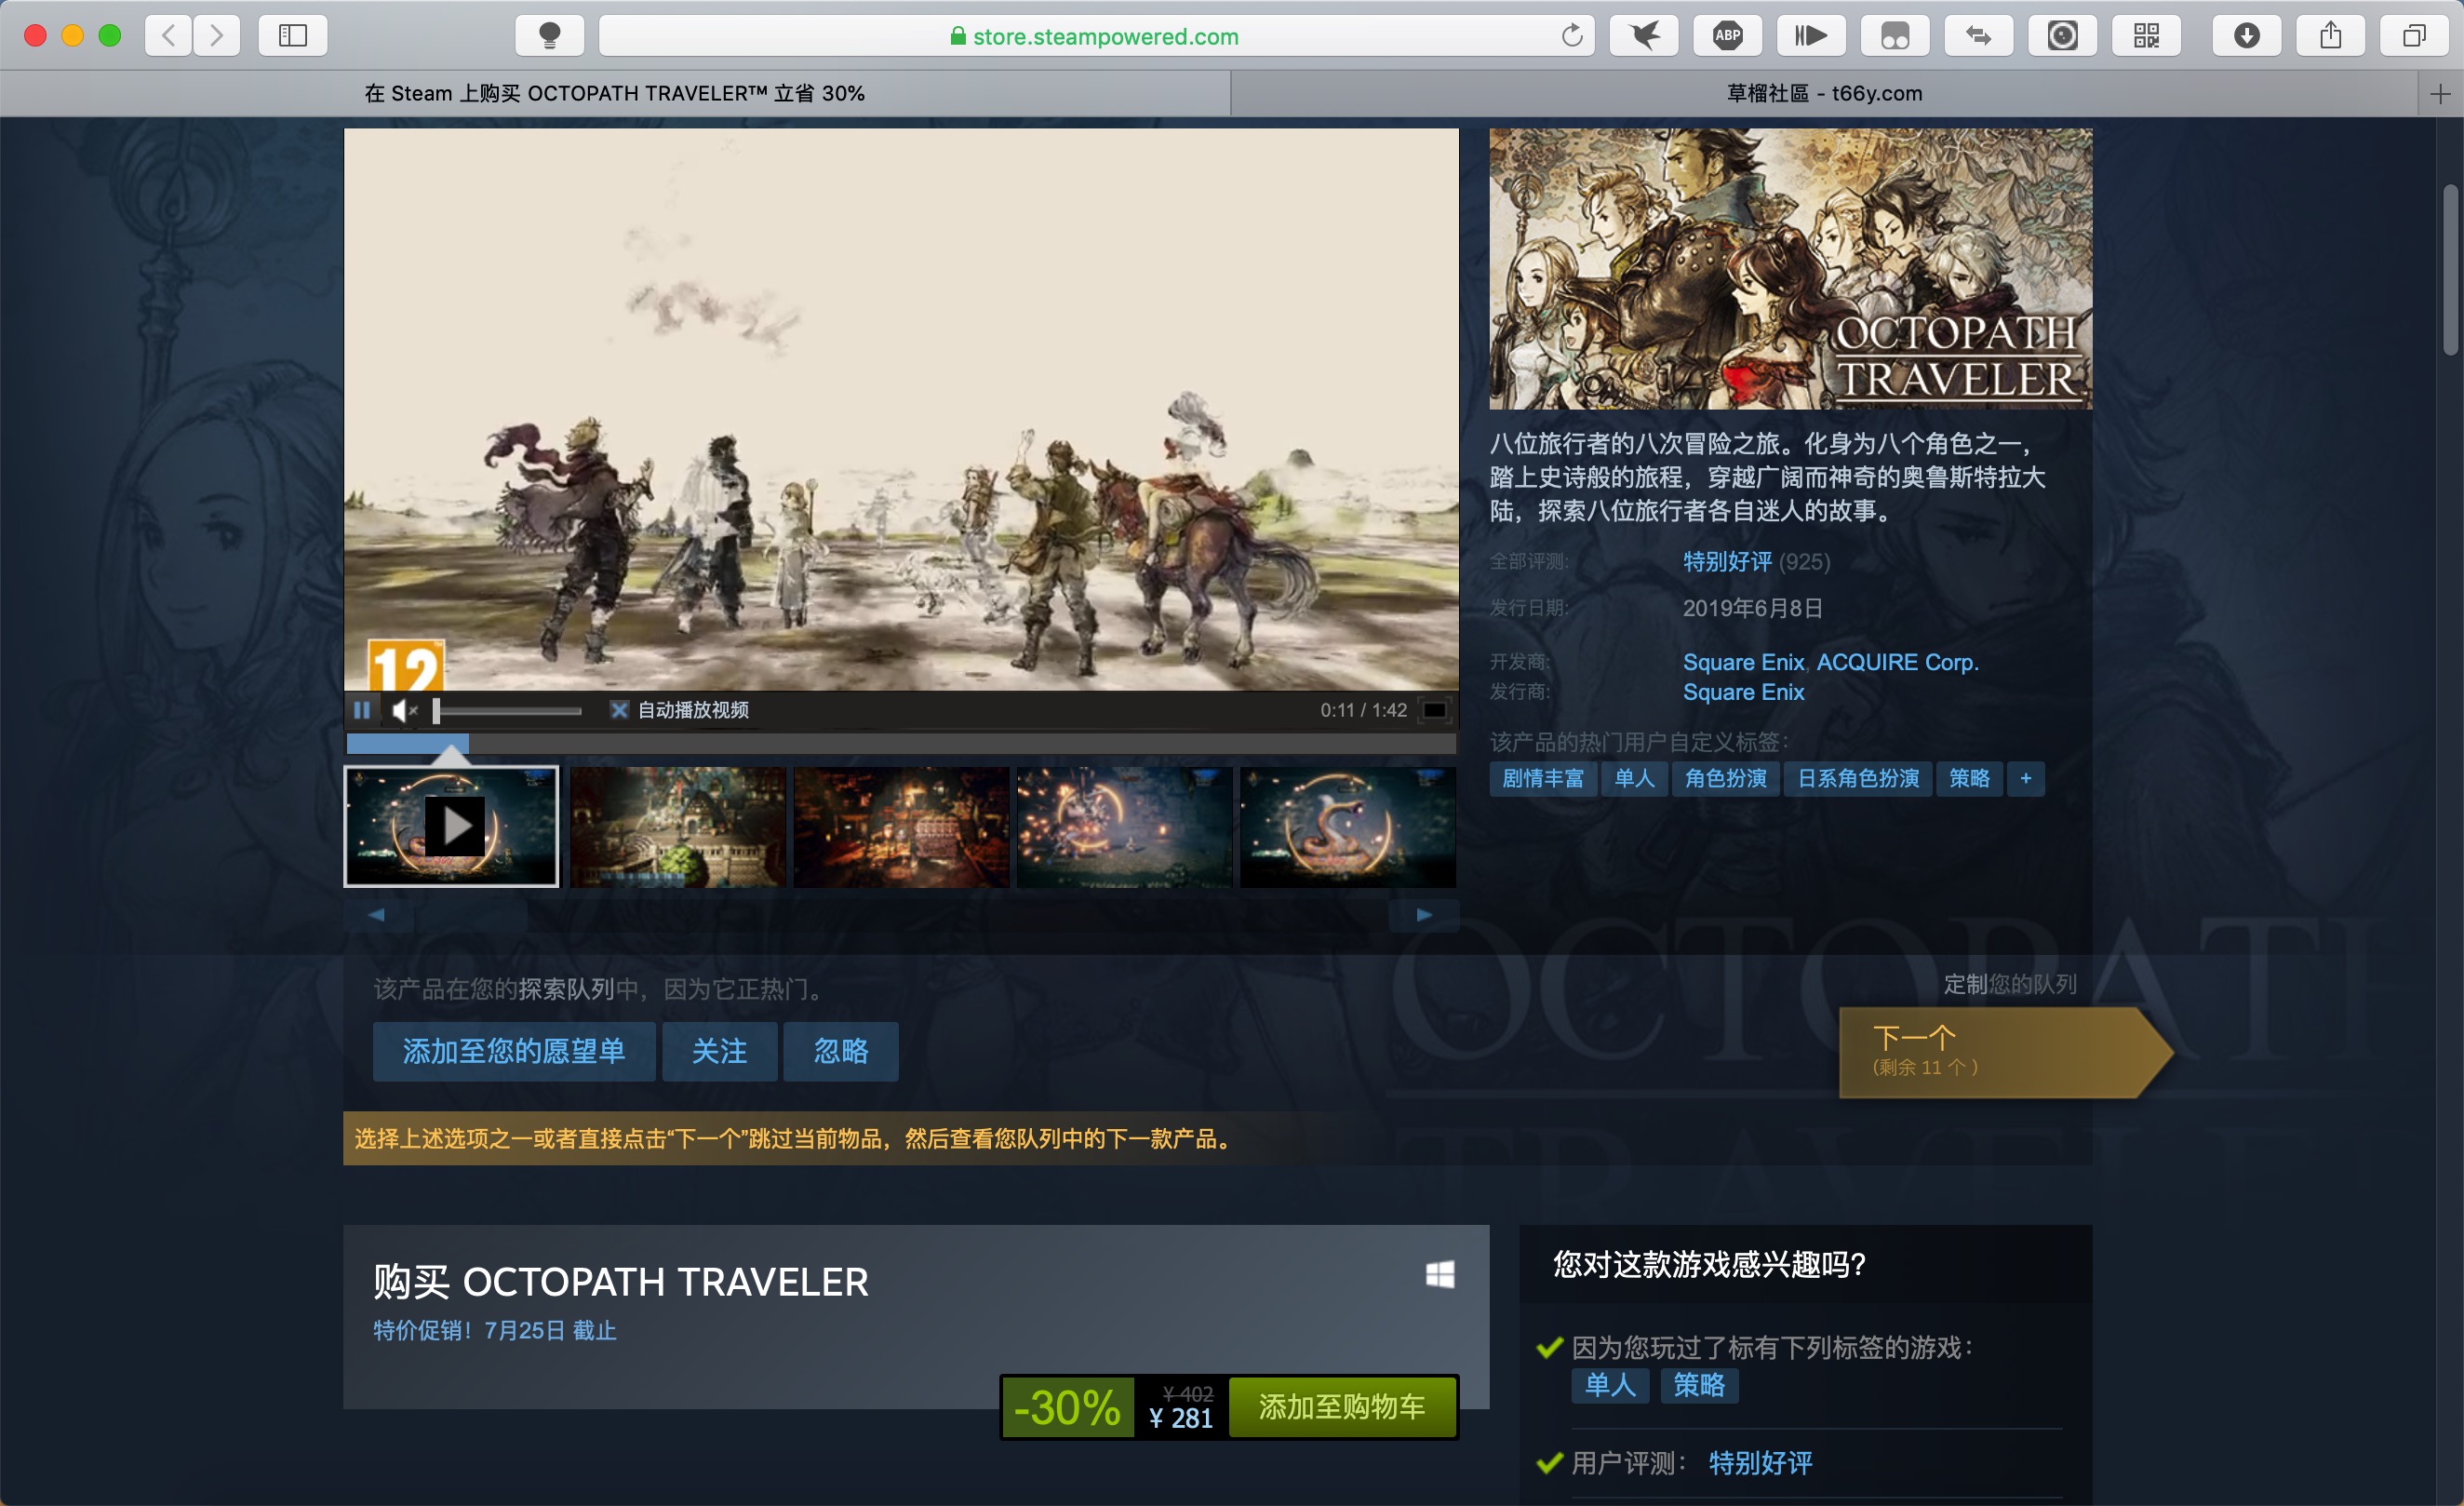Viewport: 2464px width, 1506px height.
Task: Click the double-arrow swap extension icon
Action: pyautogui.click(x=1979, y=36)
